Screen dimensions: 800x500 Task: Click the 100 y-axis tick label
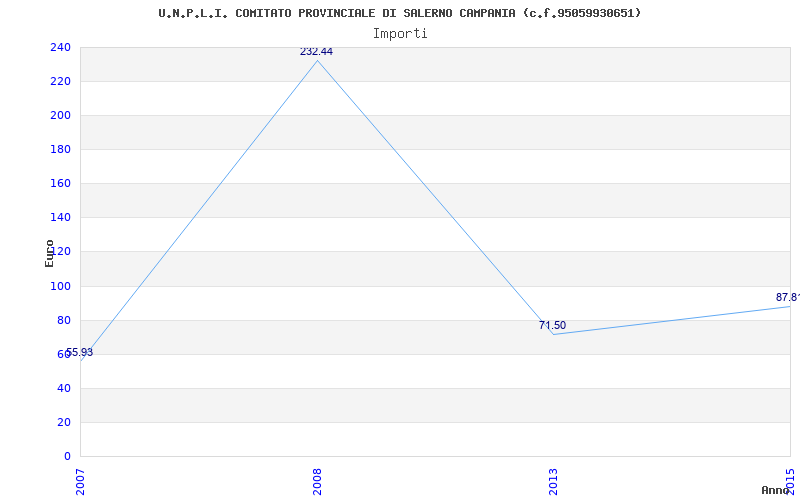point(60,286)
